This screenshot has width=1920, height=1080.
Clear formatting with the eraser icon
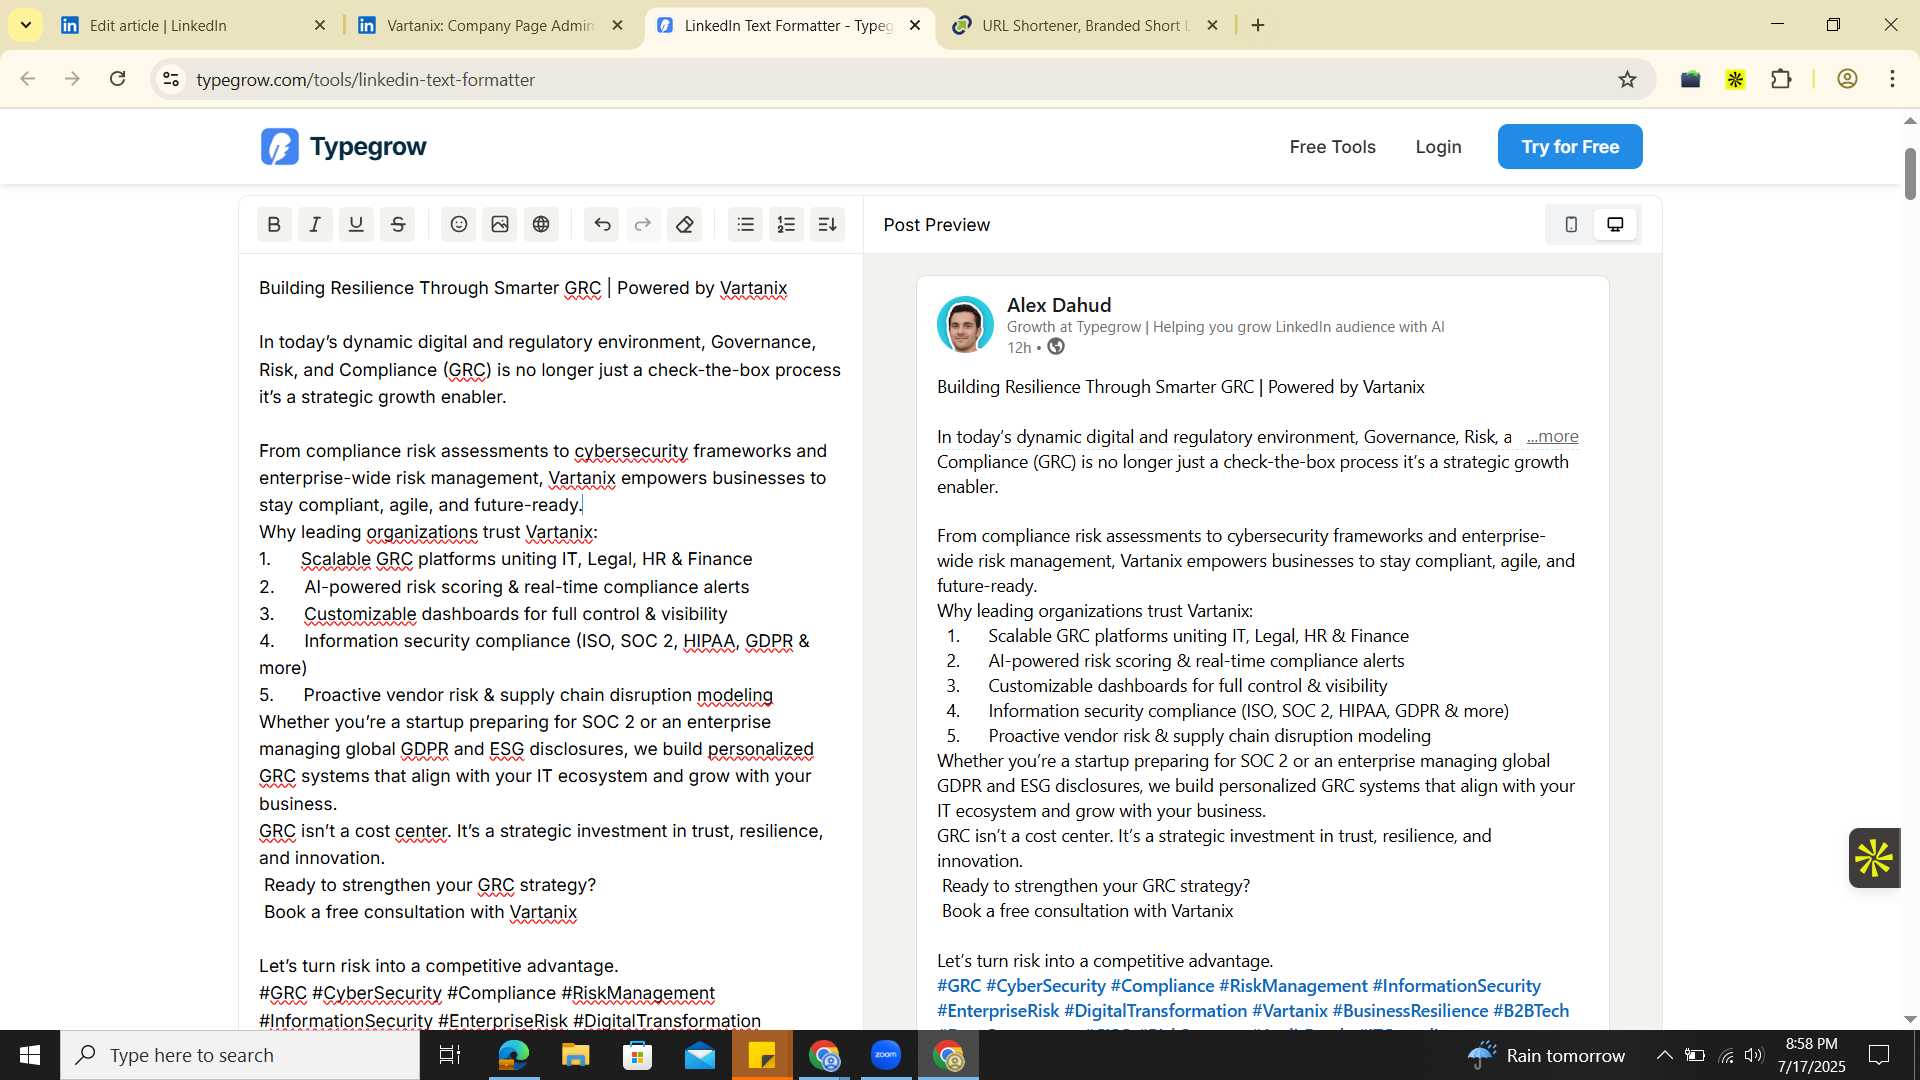[685, 225]
